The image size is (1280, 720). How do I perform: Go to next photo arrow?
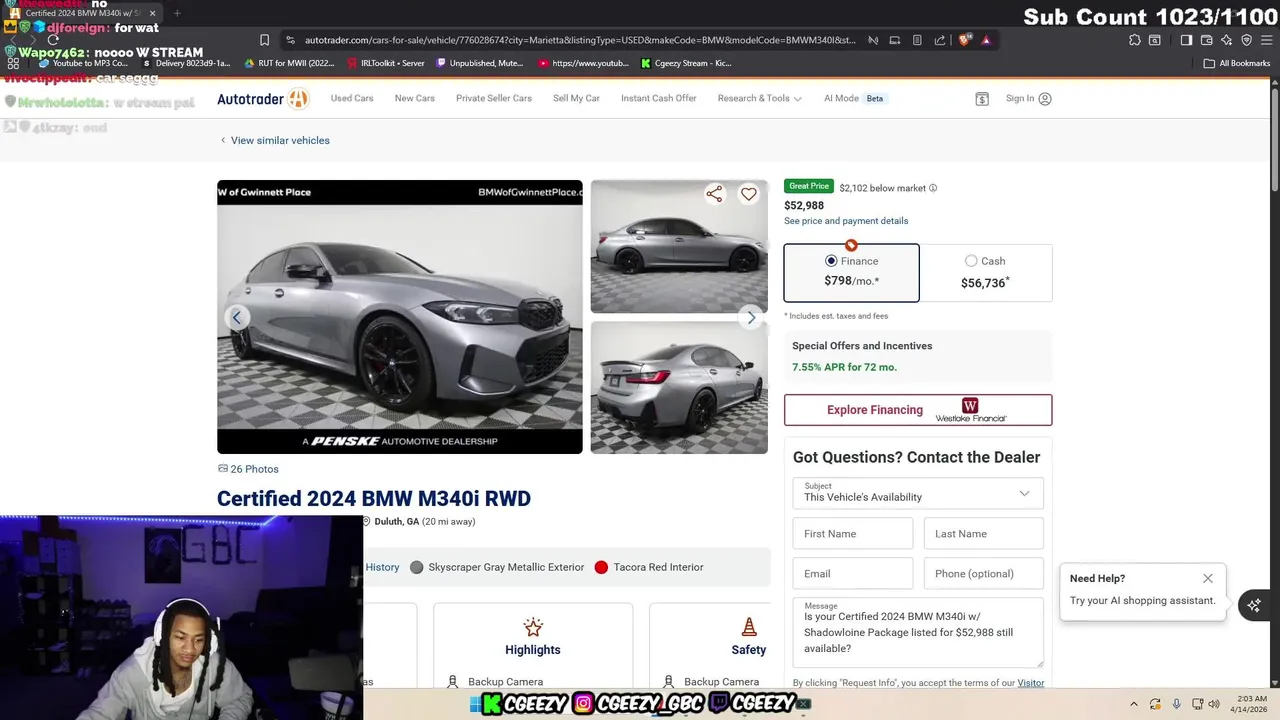coord(751,317)
